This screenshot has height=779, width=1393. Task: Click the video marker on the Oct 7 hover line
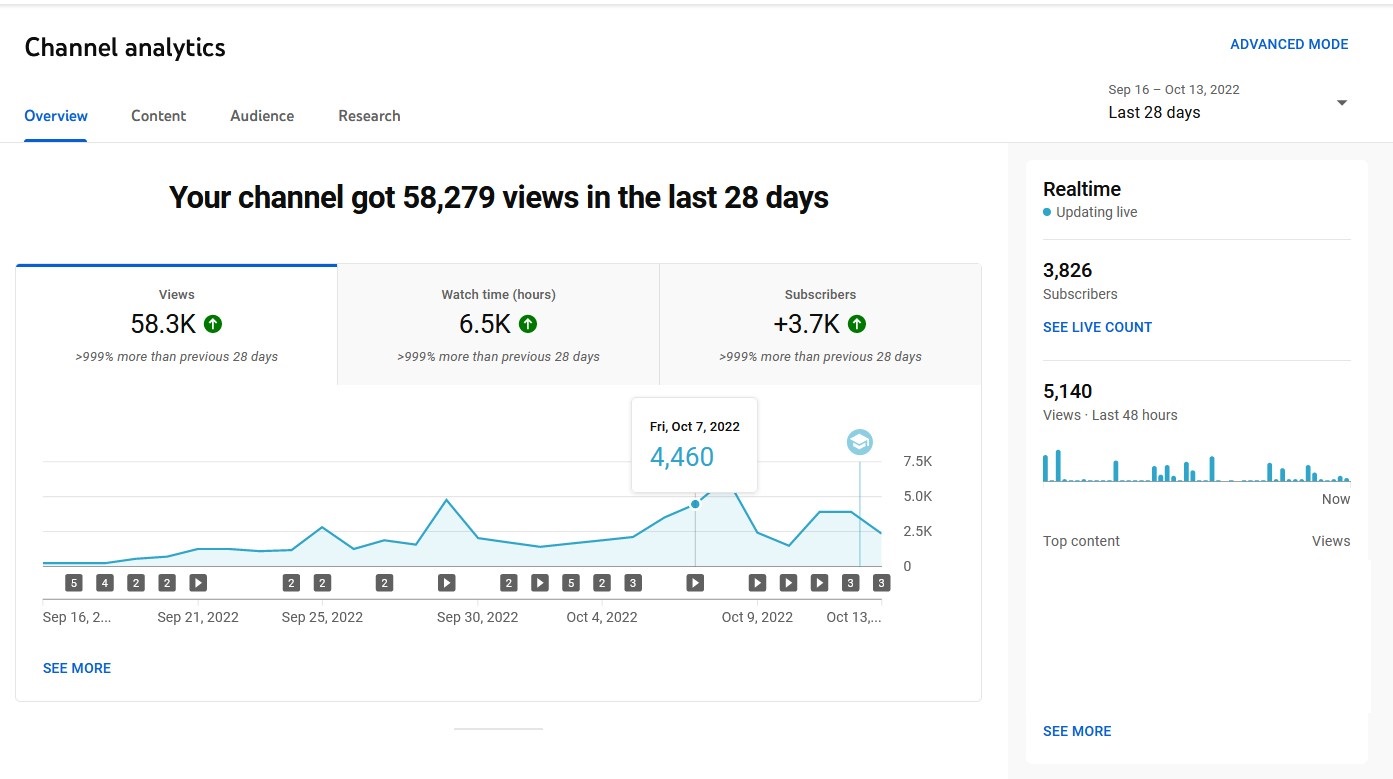(695, 583)
